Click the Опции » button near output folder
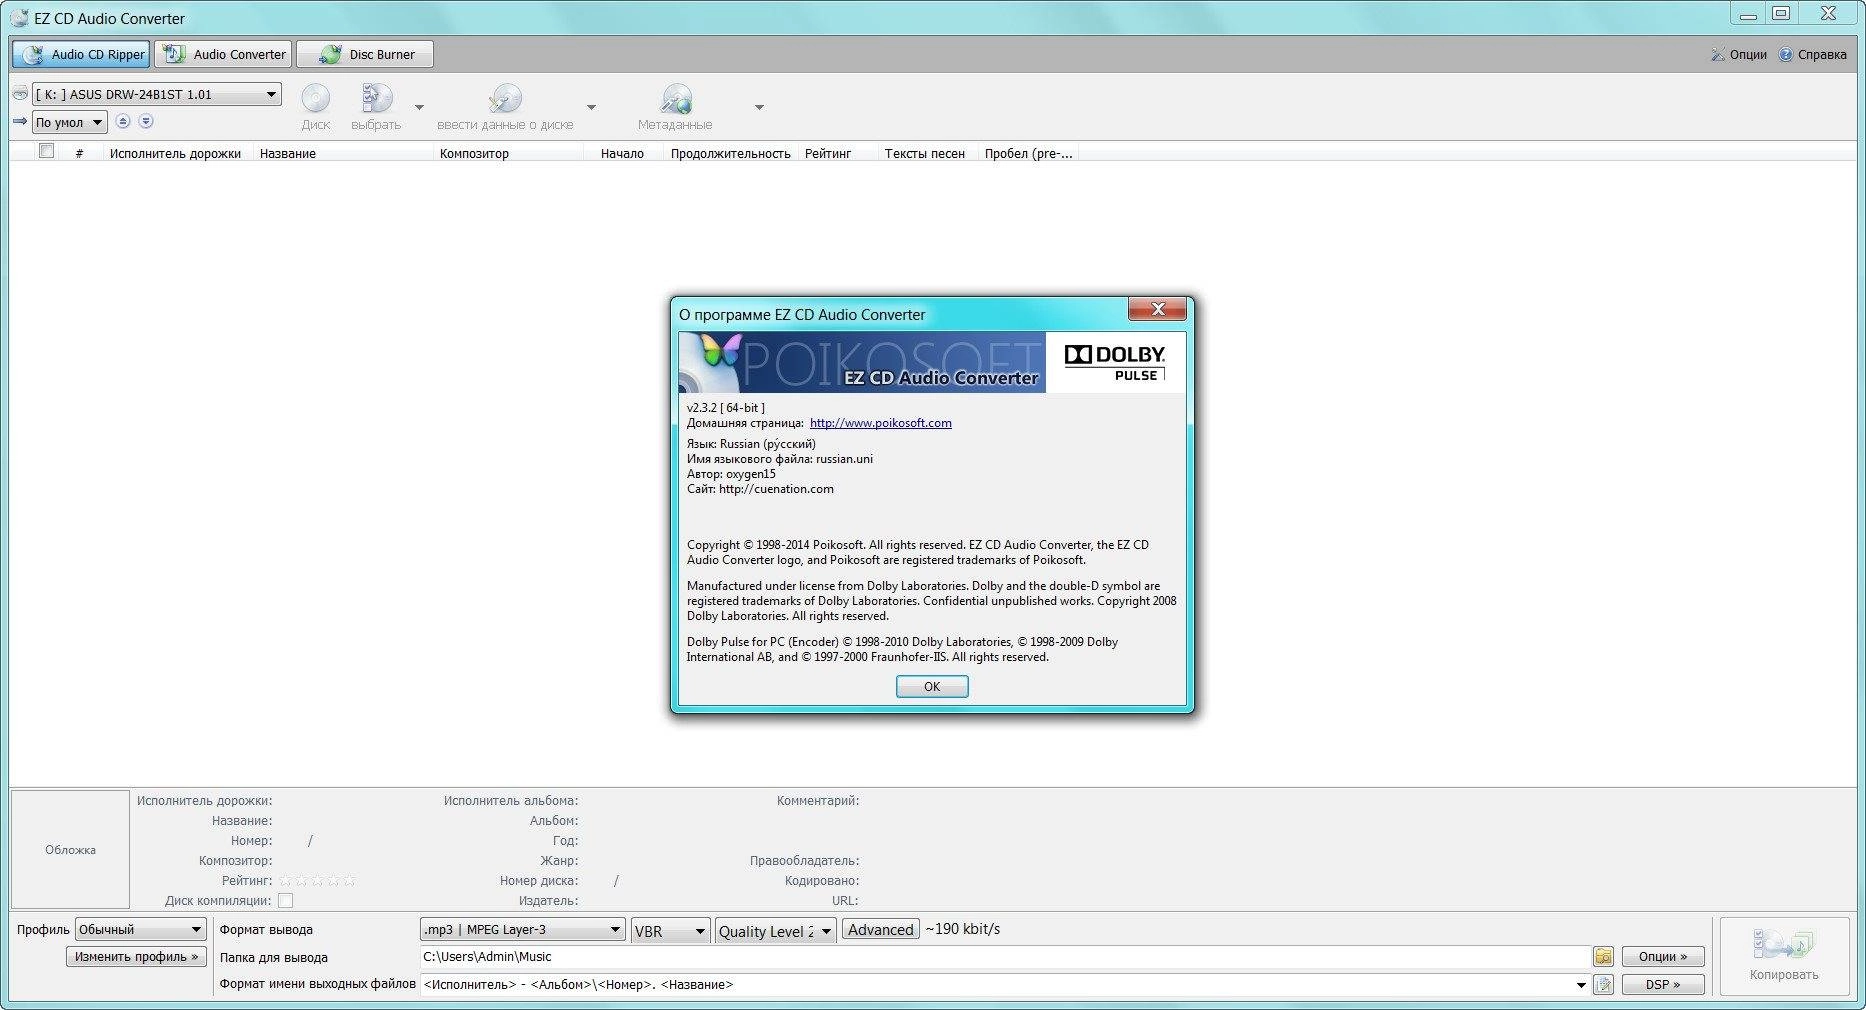The image size is (1866, 1010). (x=1663, y=957)
